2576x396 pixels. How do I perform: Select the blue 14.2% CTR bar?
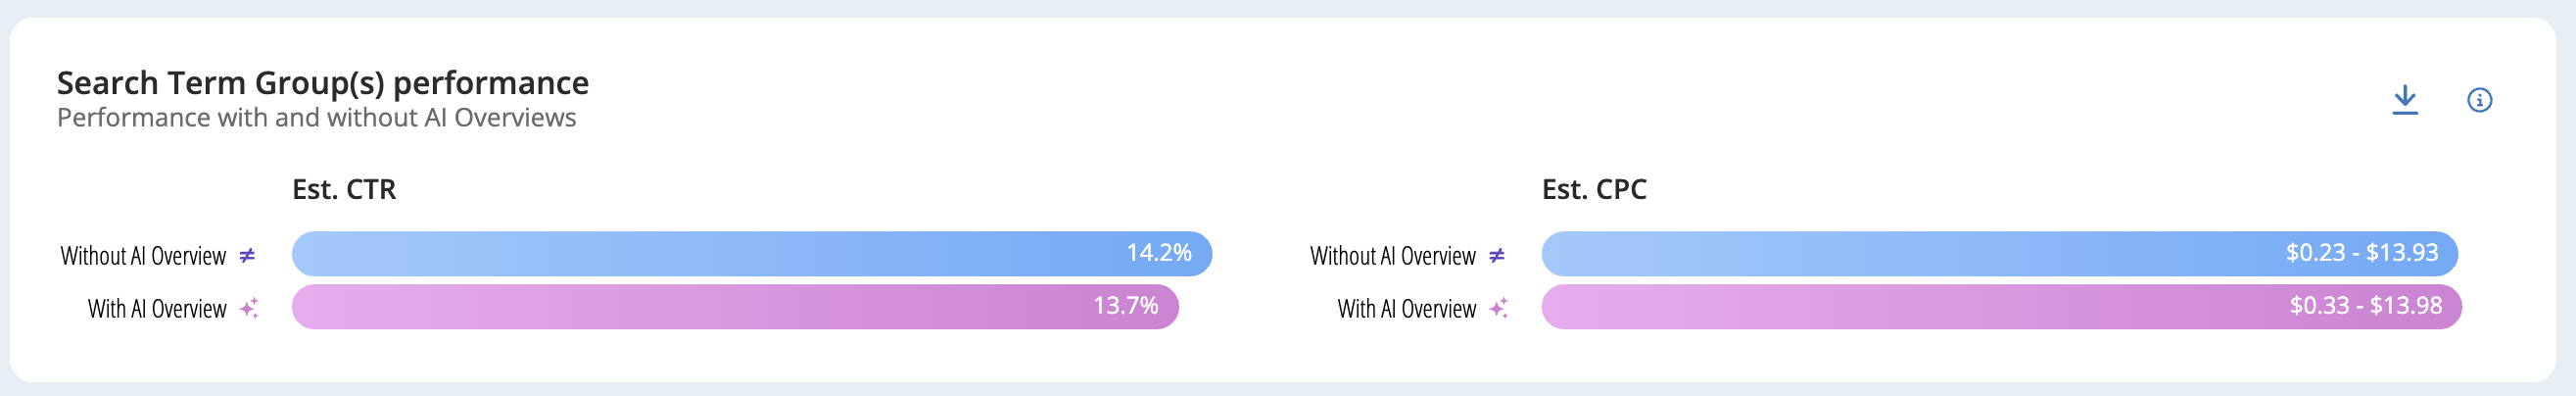[x=752, y=254]
